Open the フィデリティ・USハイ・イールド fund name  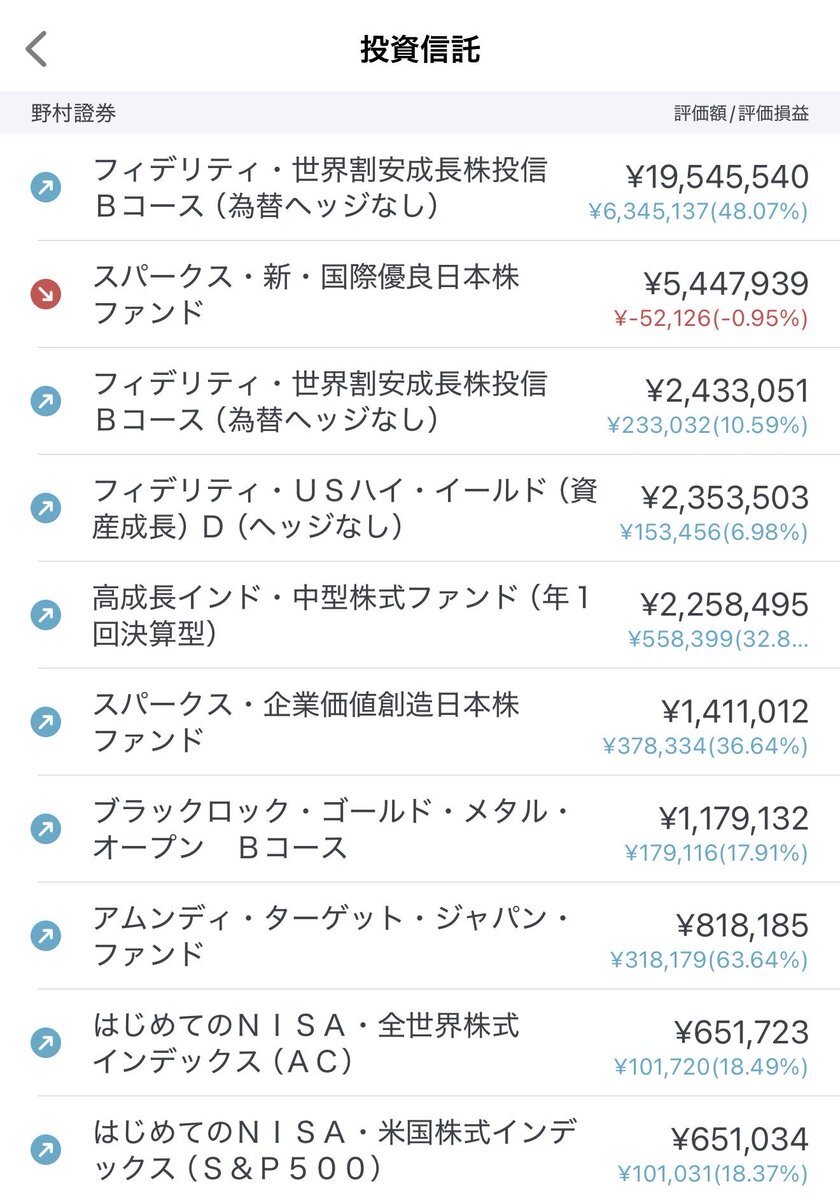[x=344, y=508]
